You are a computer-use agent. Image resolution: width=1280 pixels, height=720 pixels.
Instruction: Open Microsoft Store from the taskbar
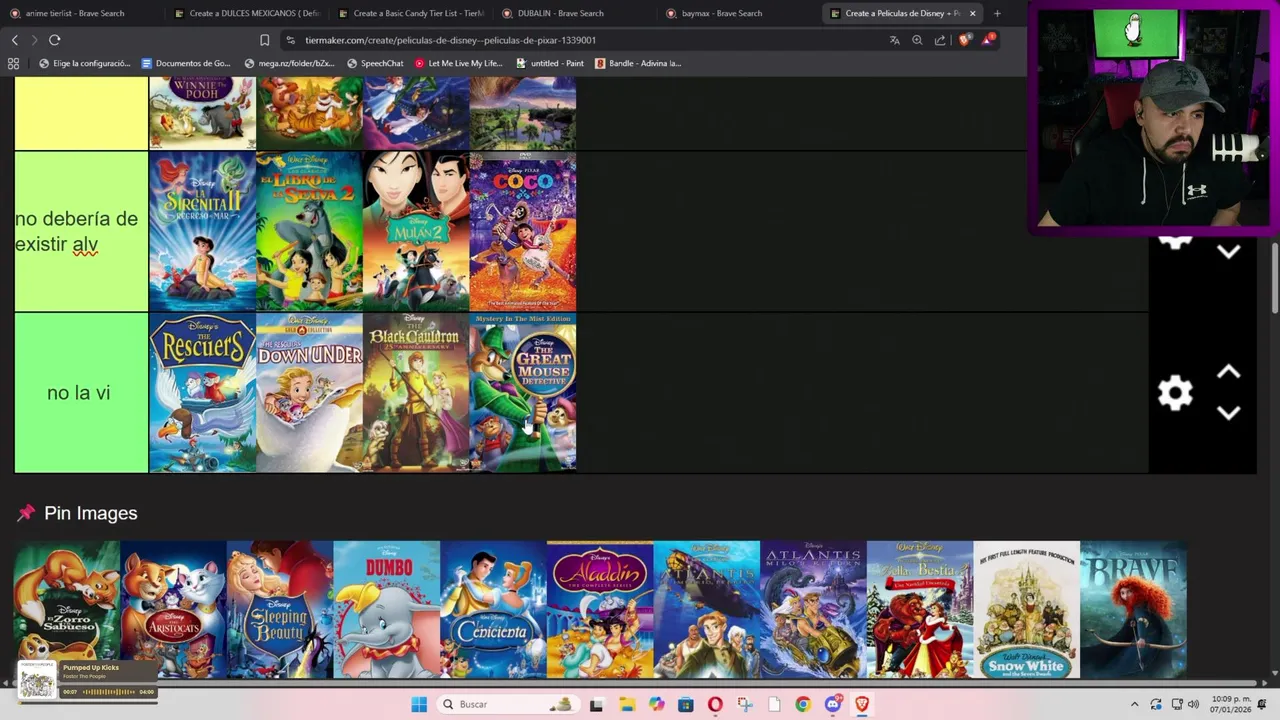pos(686,704)
